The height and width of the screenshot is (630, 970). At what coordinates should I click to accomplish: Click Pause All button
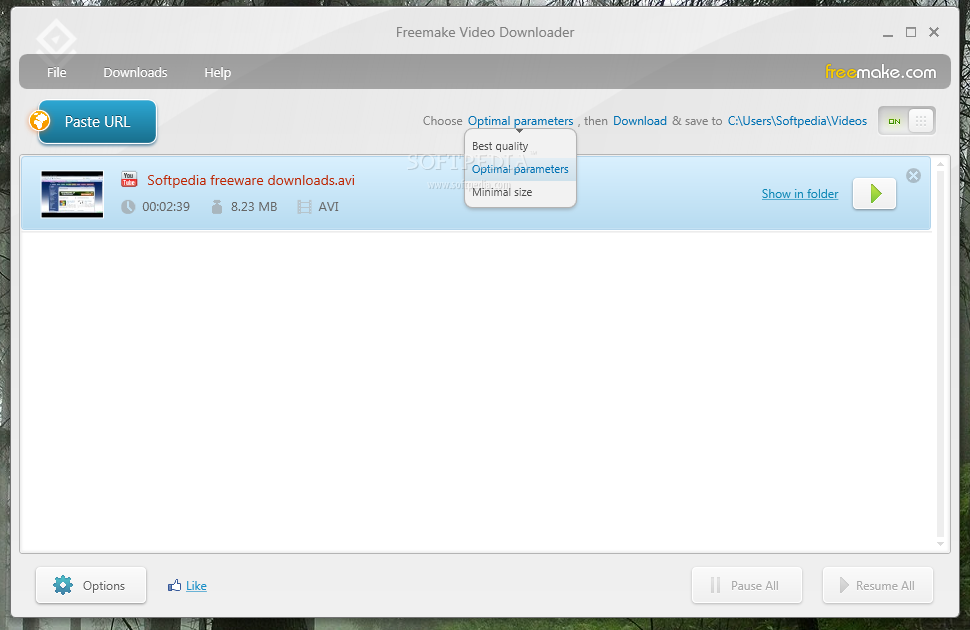coord(747,585)
